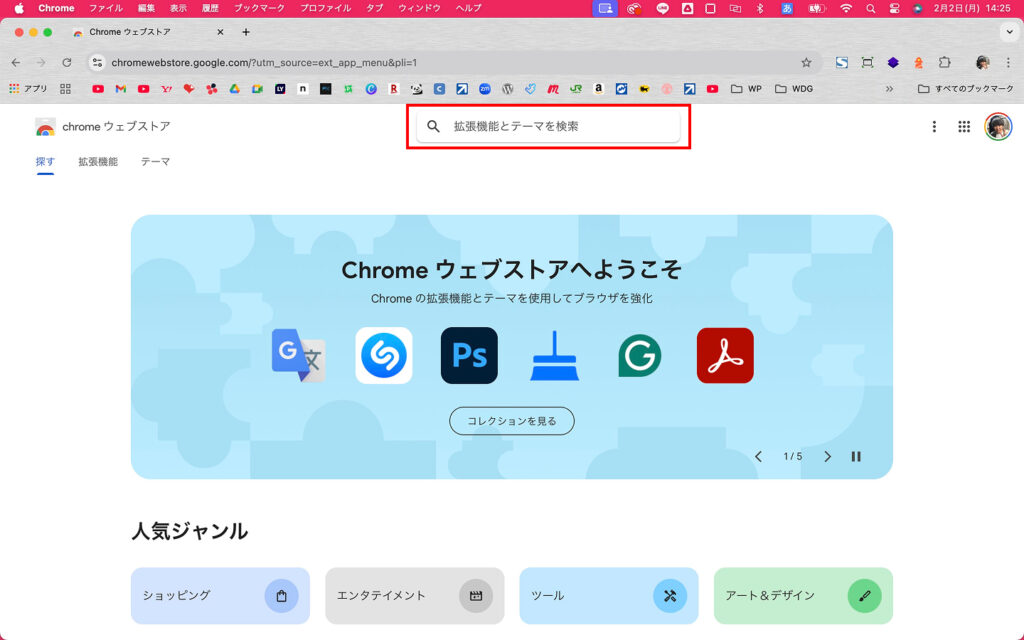Expand the tab search dropdown arrow
This screenshot has width=1024, height=640.
1007,32
